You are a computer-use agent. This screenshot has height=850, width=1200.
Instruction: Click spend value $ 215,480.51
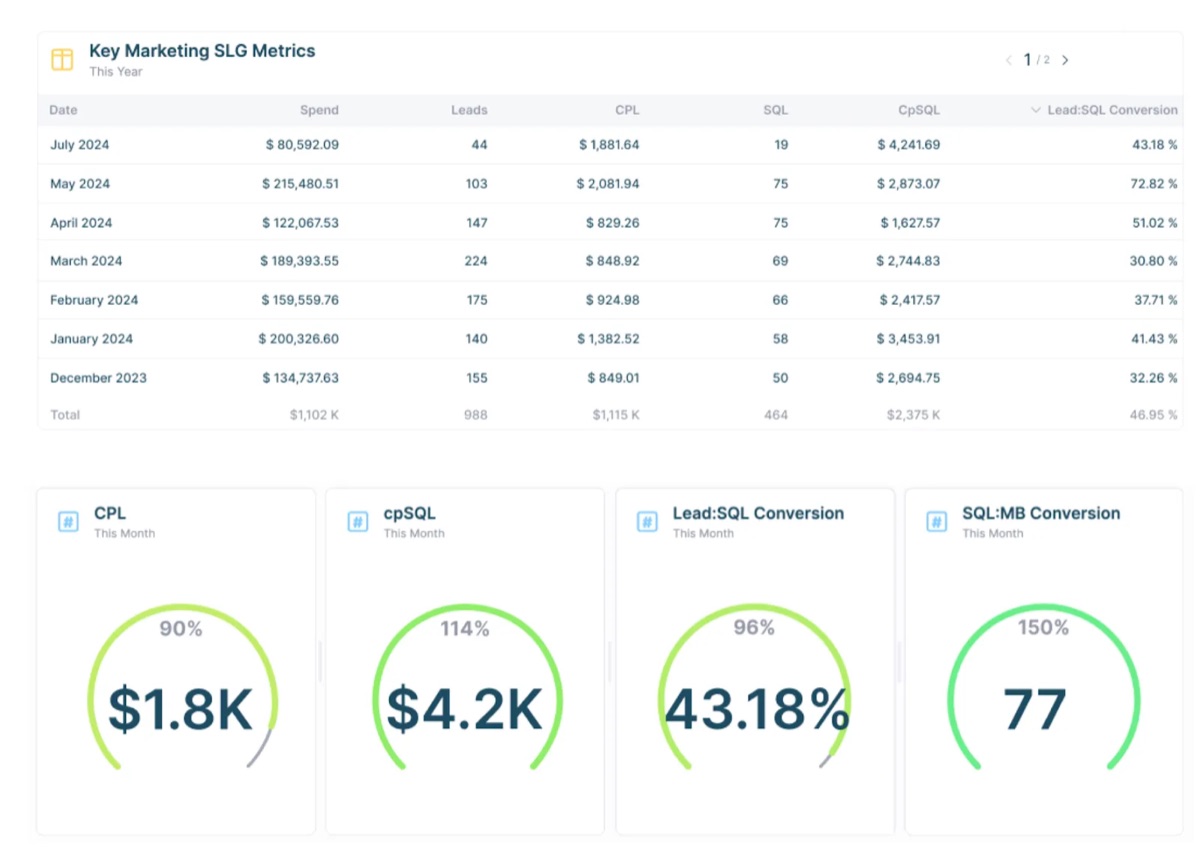(300, 184)
